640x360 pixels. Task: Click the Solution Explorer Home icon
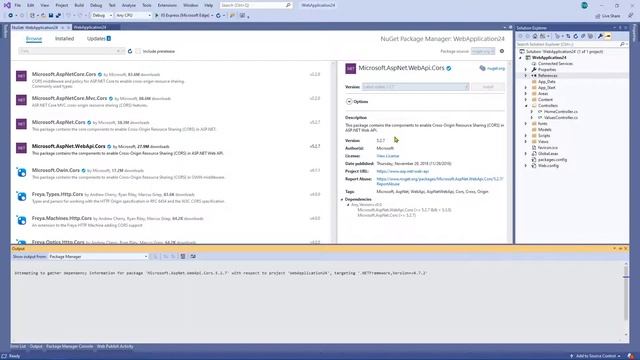pyautogui.click(x=535, y=36)
